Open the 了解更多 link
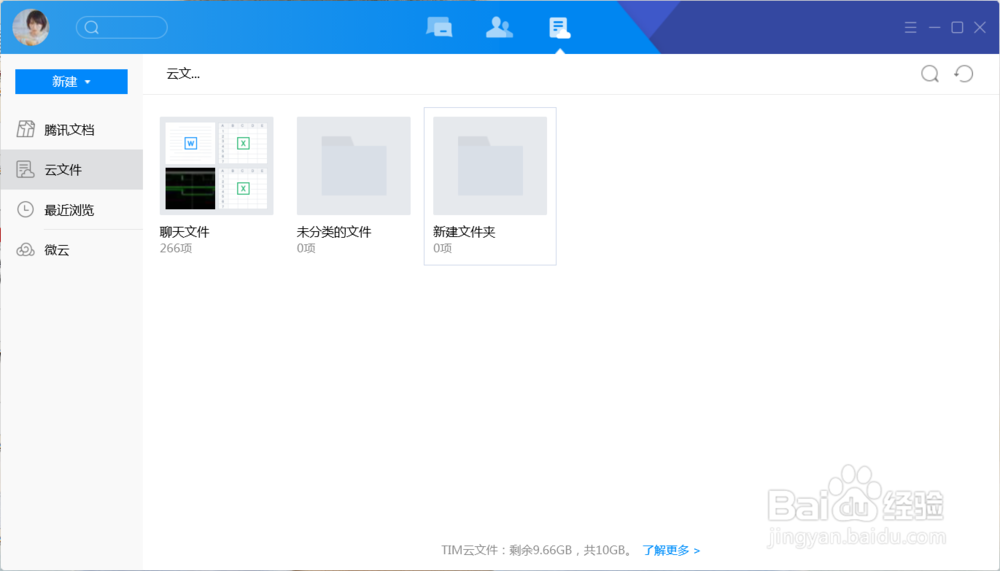The width and height of the screenshot is (1000, 571). click(x=671, y=550)
